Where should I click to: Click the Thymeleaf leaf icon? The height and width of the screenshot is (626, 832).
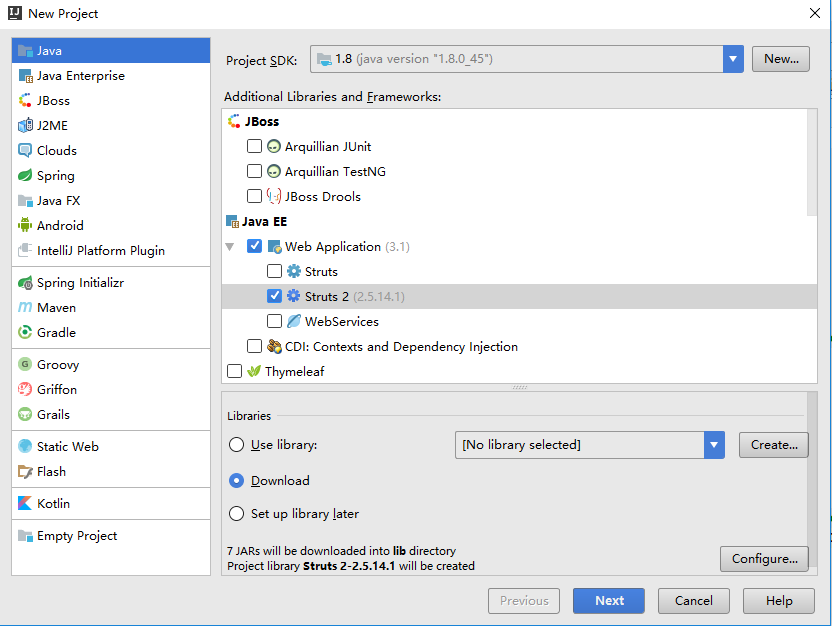pyautogui.click(x=254, y=371)
